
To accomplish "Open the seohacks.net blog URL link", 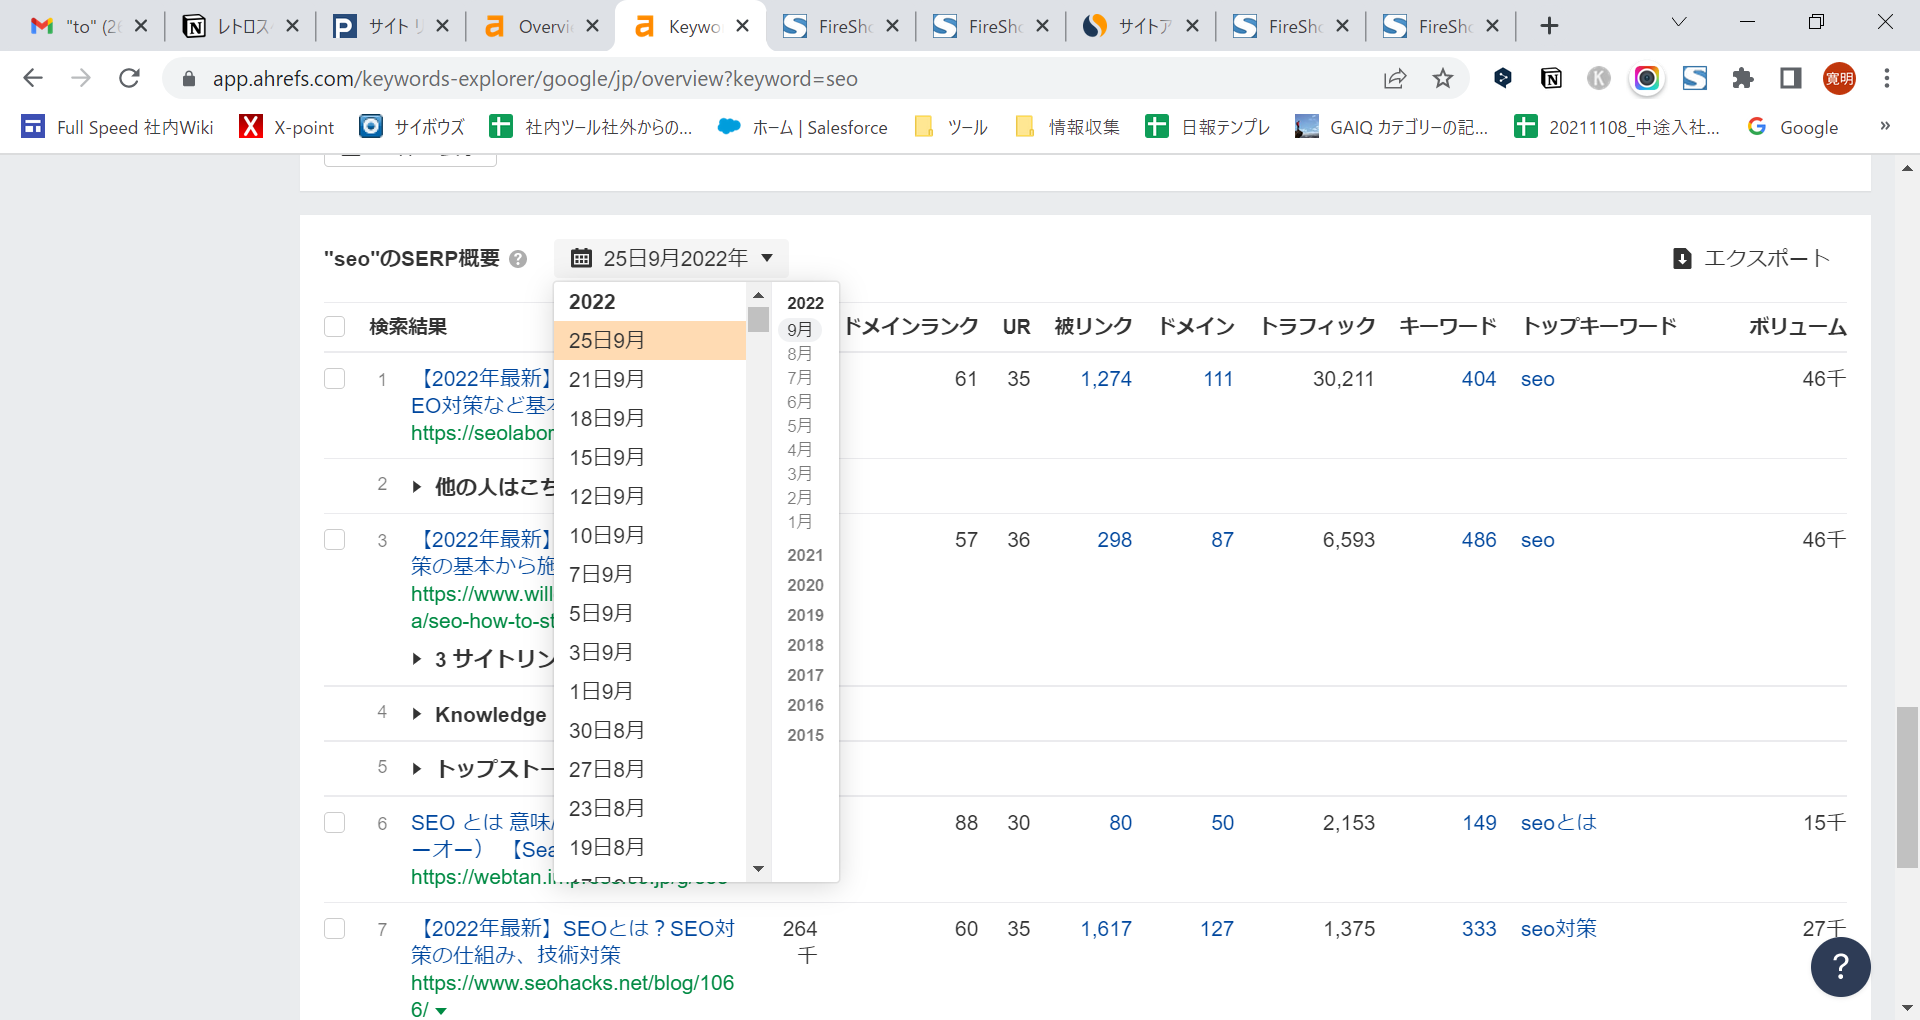I will (572, 983).
